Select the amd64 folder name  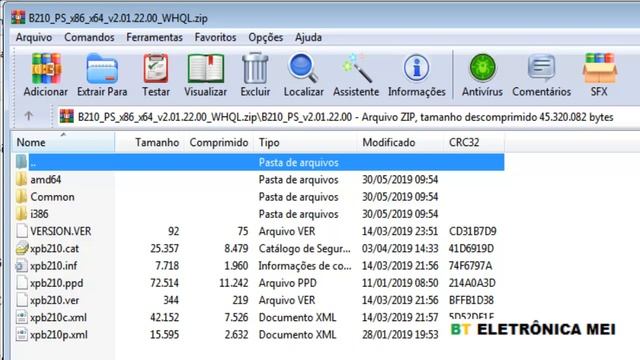click(46, 180)
